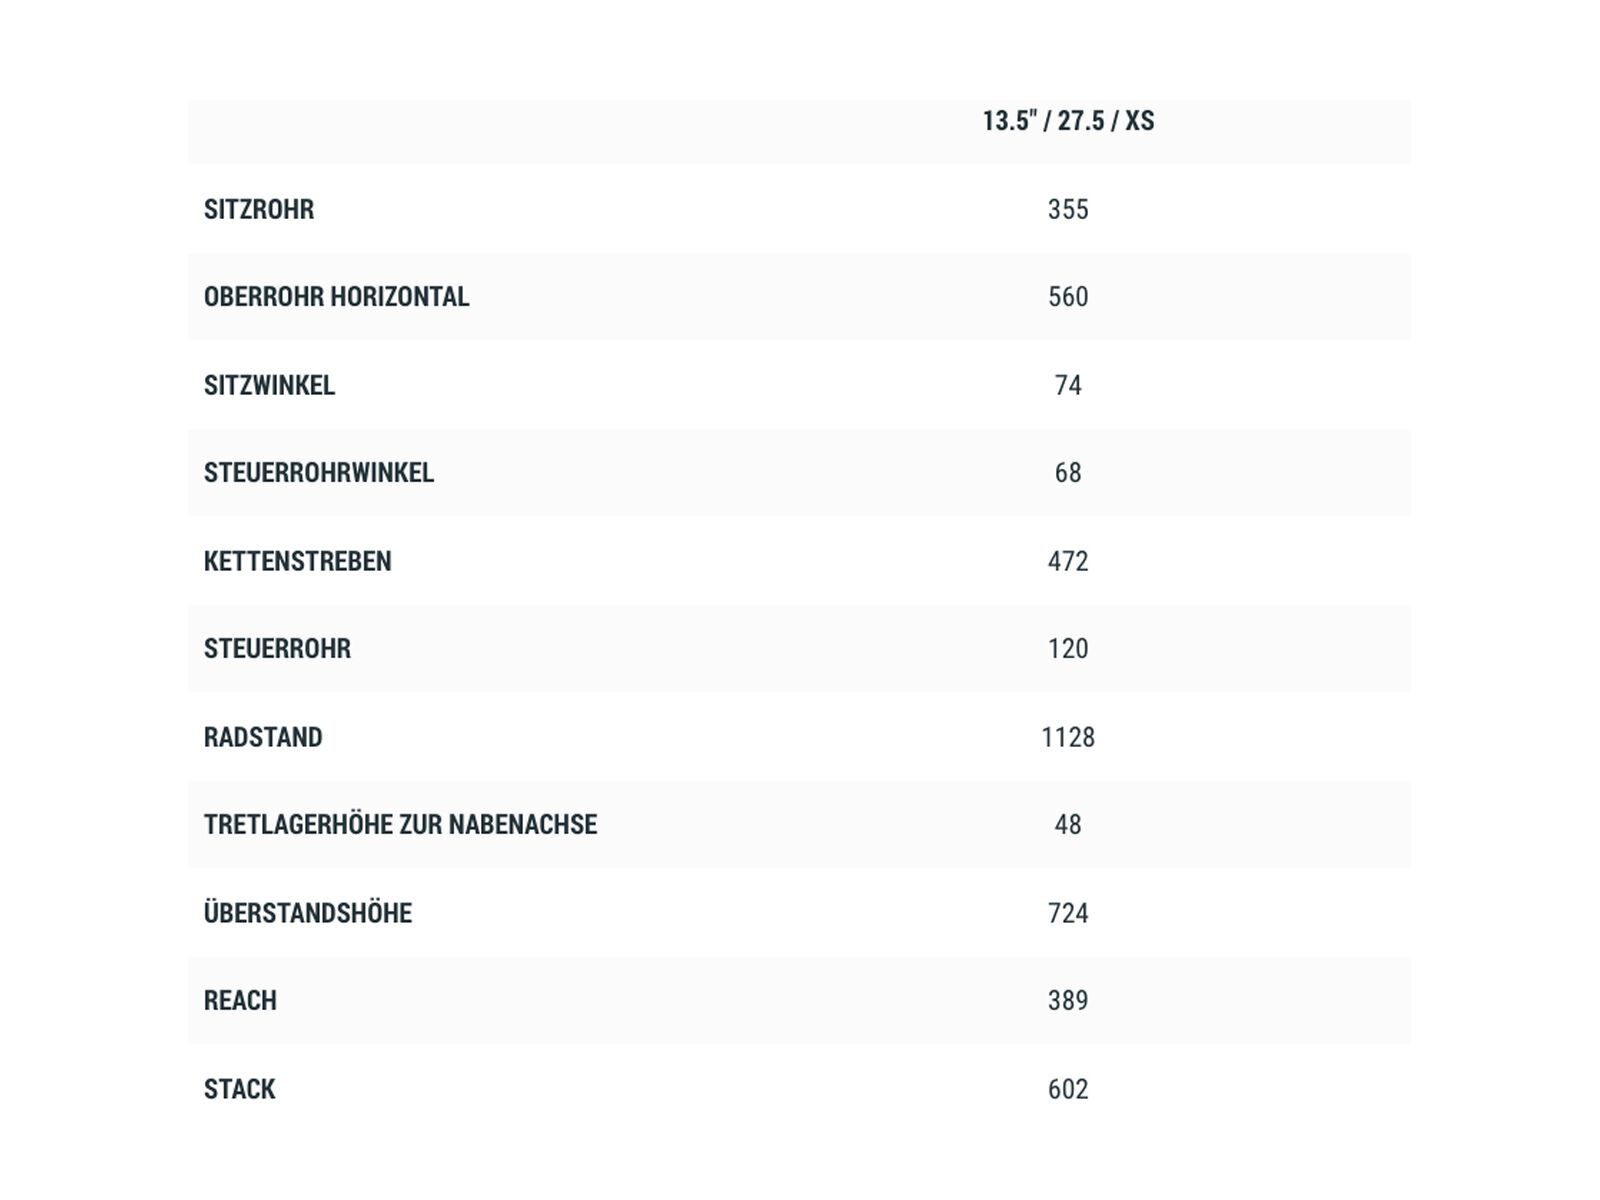Screen dimensions: 1600x1200
Task: Click the Kettenstreben value 472
Action: point(1068,561)
